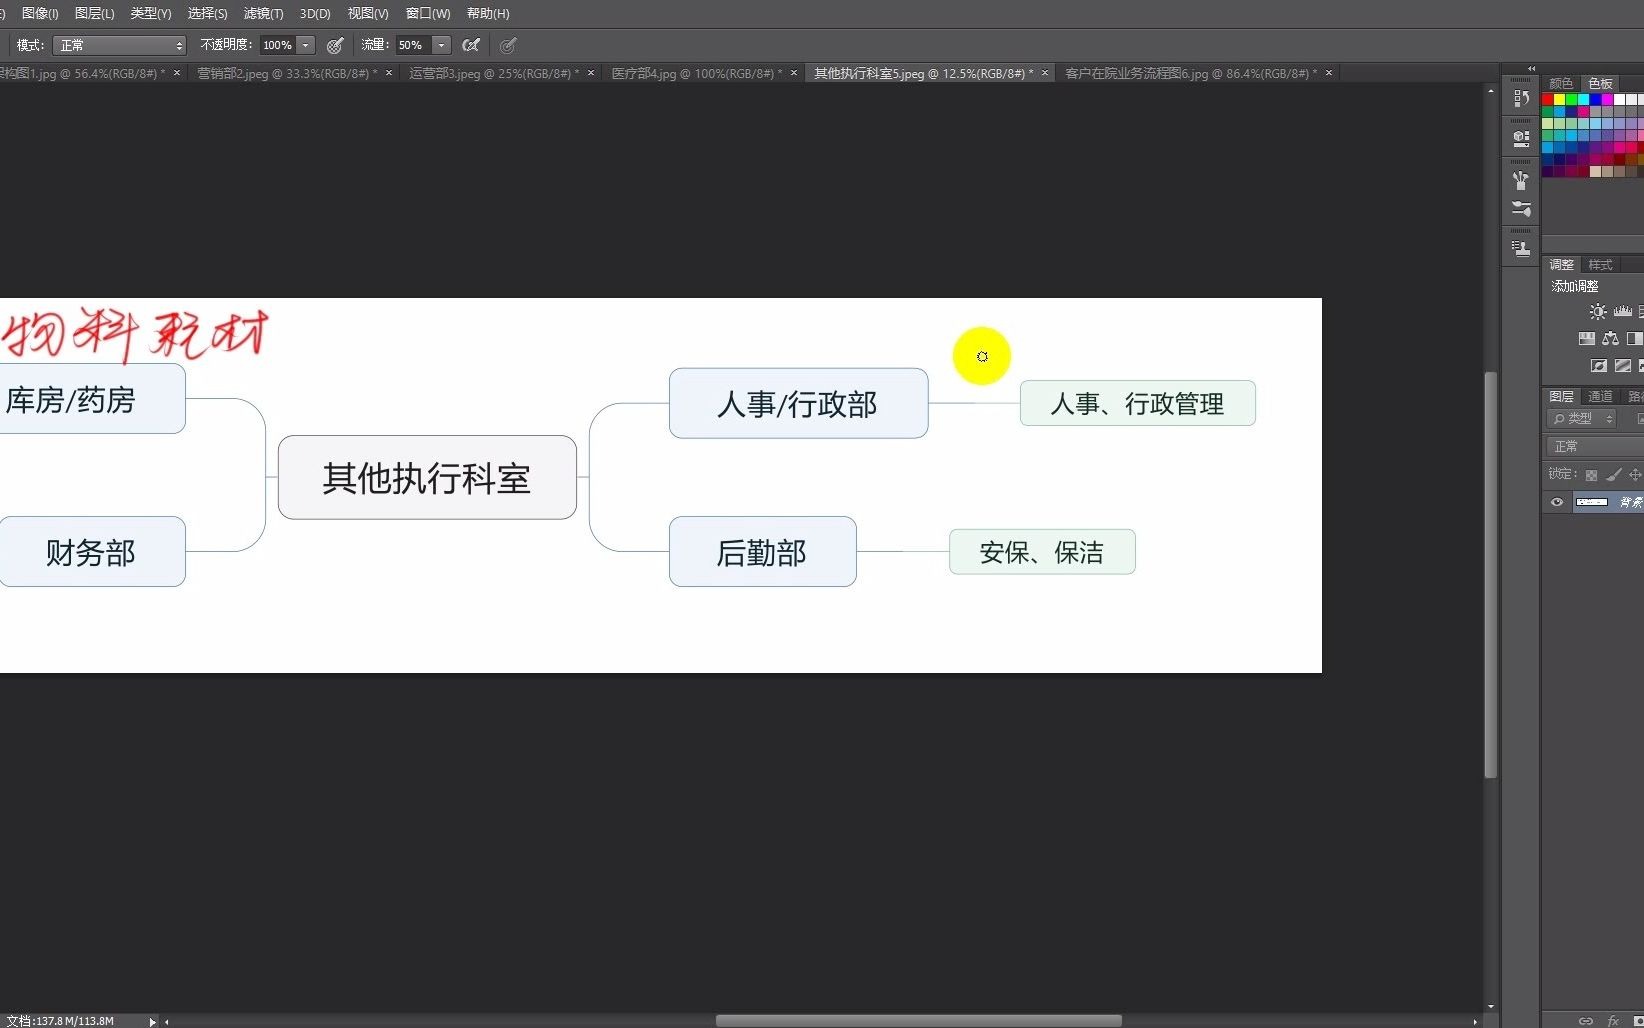Open the History panel icon
Screen dimensions: 1644x1028
pyautogui.click(x=1521, y=98)
